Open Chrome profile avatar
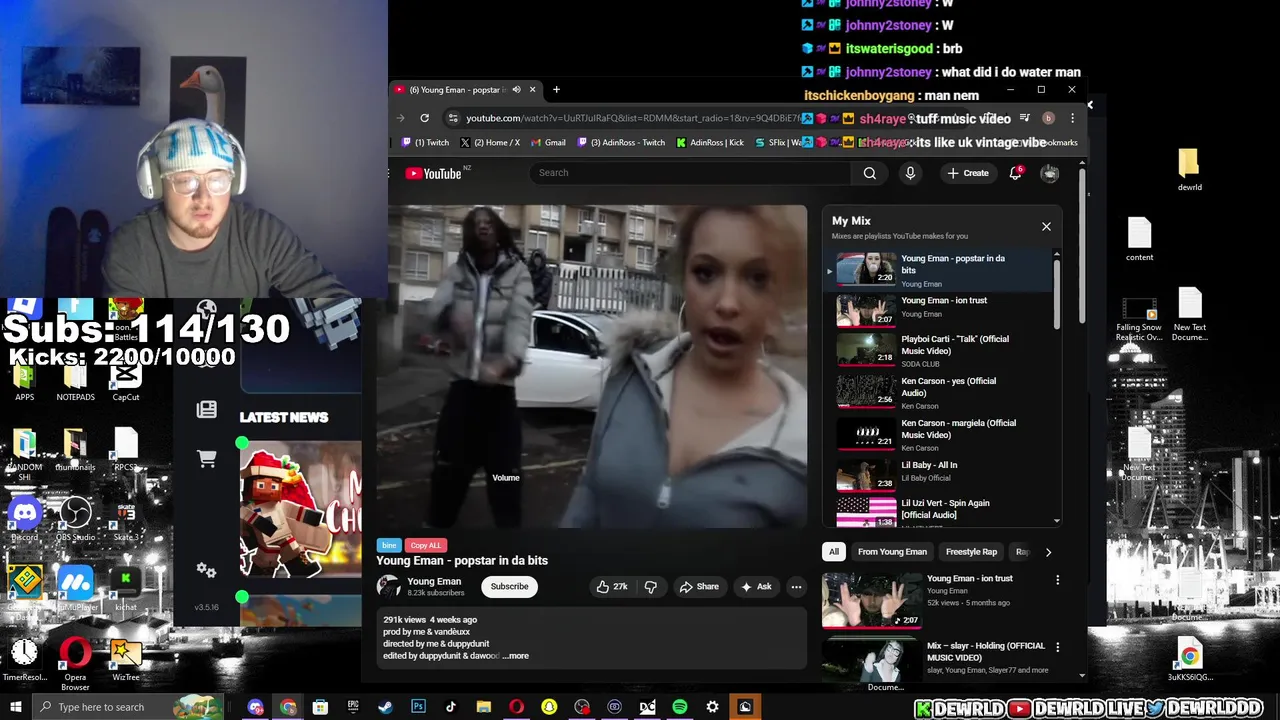Image resolution: width=1280 pixels, height=720 pixels. (1048, 118)
